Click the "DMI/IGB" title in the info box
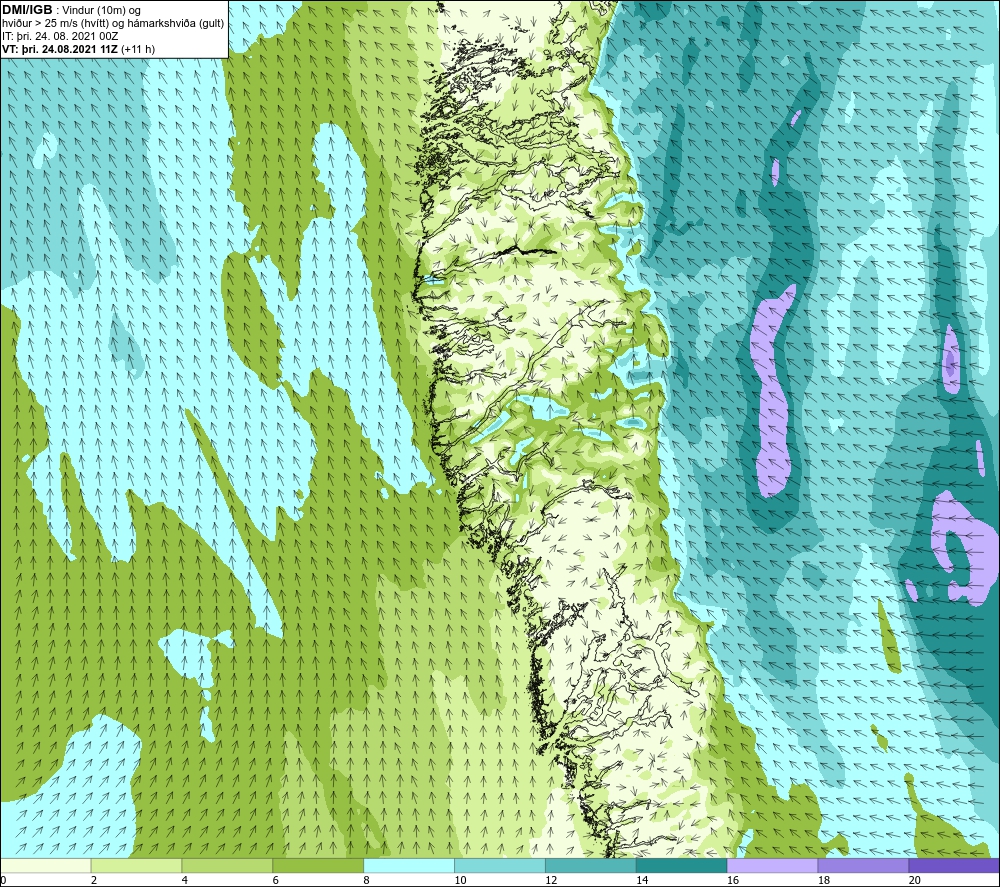 [27, 10]
